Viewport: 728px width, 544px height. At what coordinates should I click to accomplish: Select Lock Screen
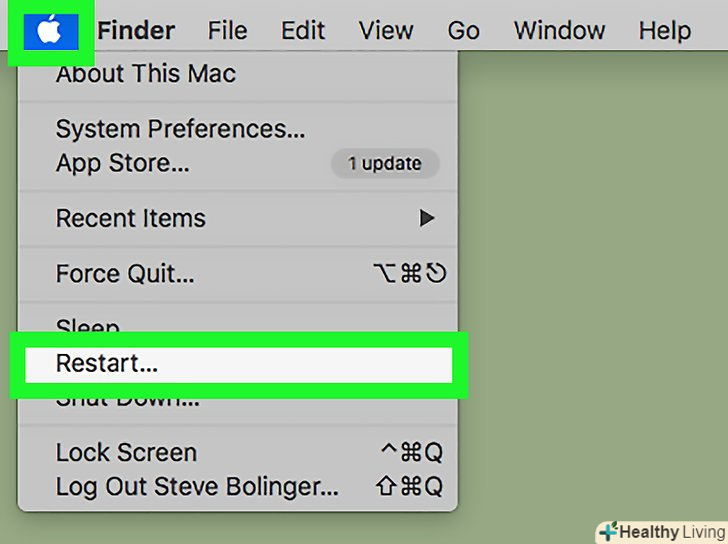[x=126, y=452]
